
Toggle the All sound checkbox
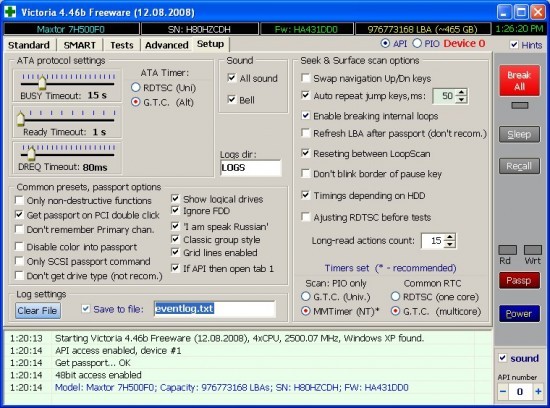pos(232,78)
